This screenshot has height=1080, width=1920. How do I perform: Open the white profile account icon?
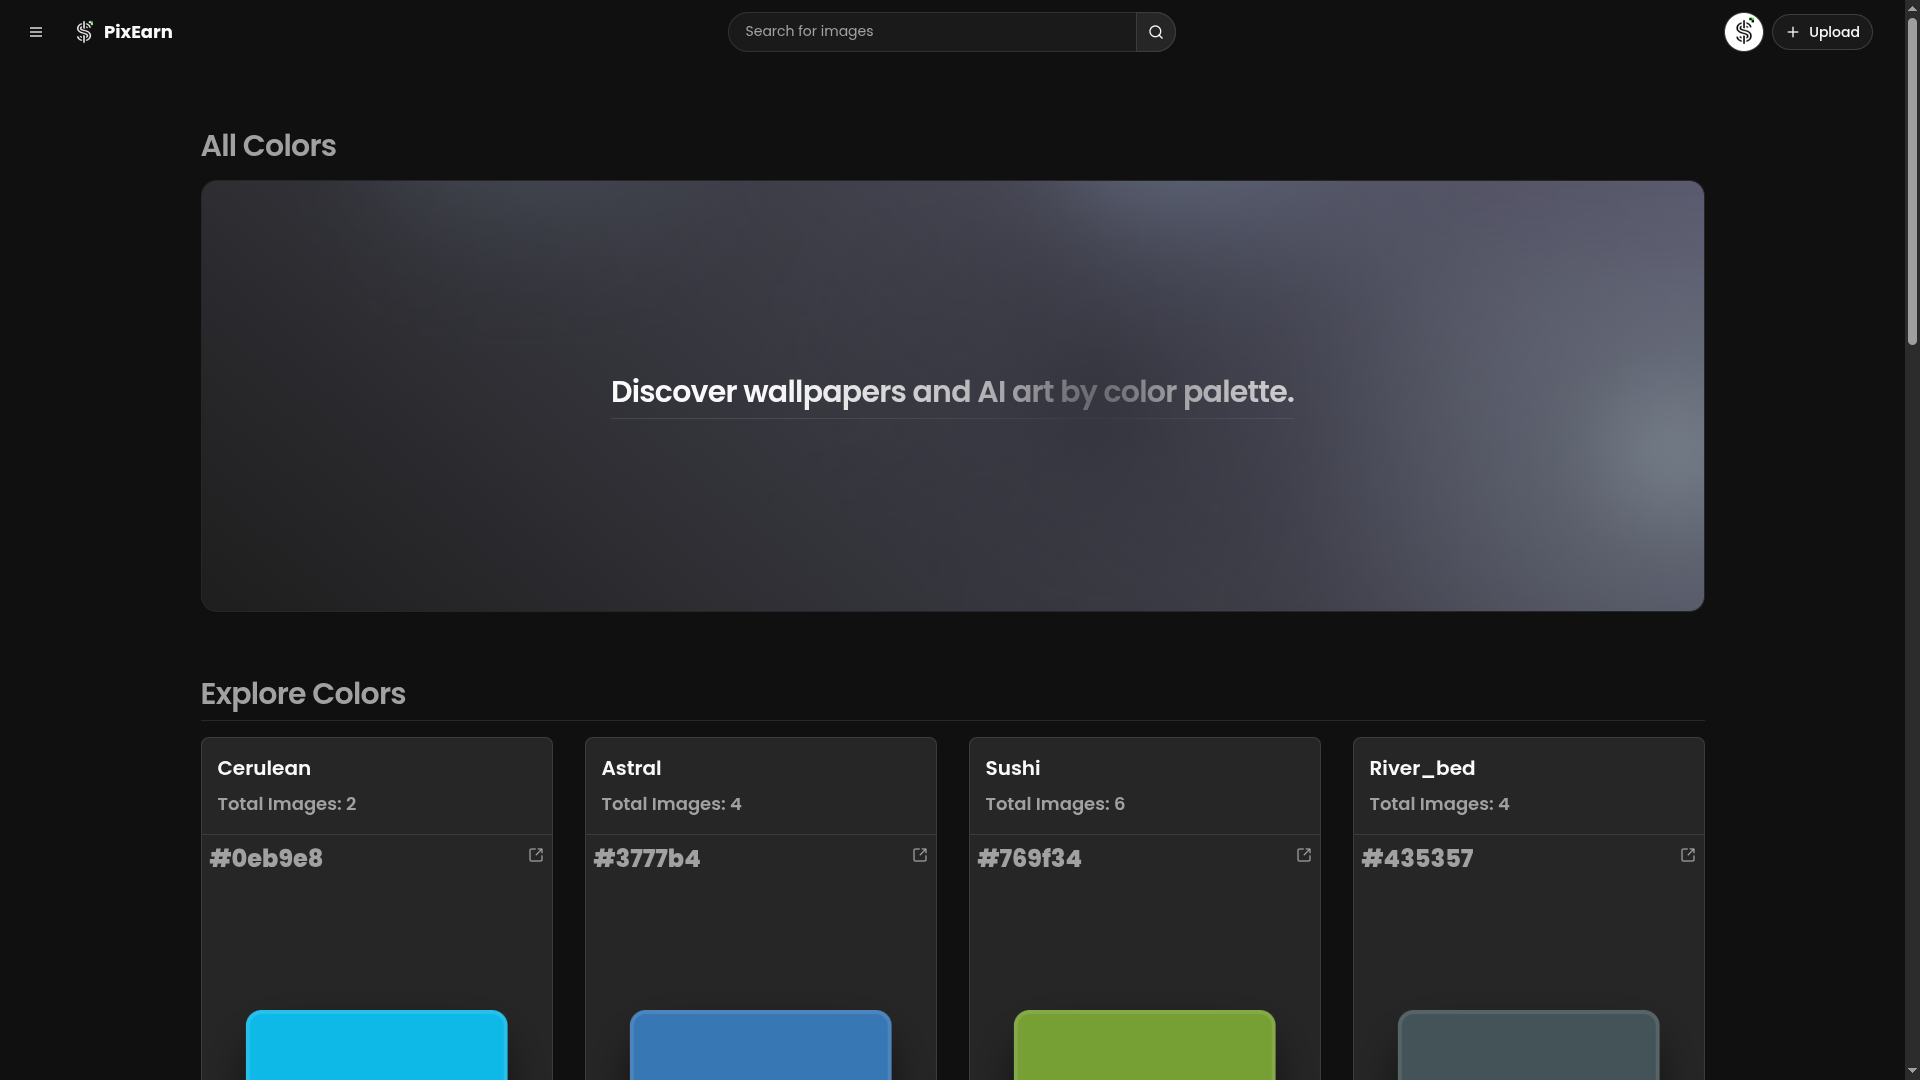[x=1743, y=31]
